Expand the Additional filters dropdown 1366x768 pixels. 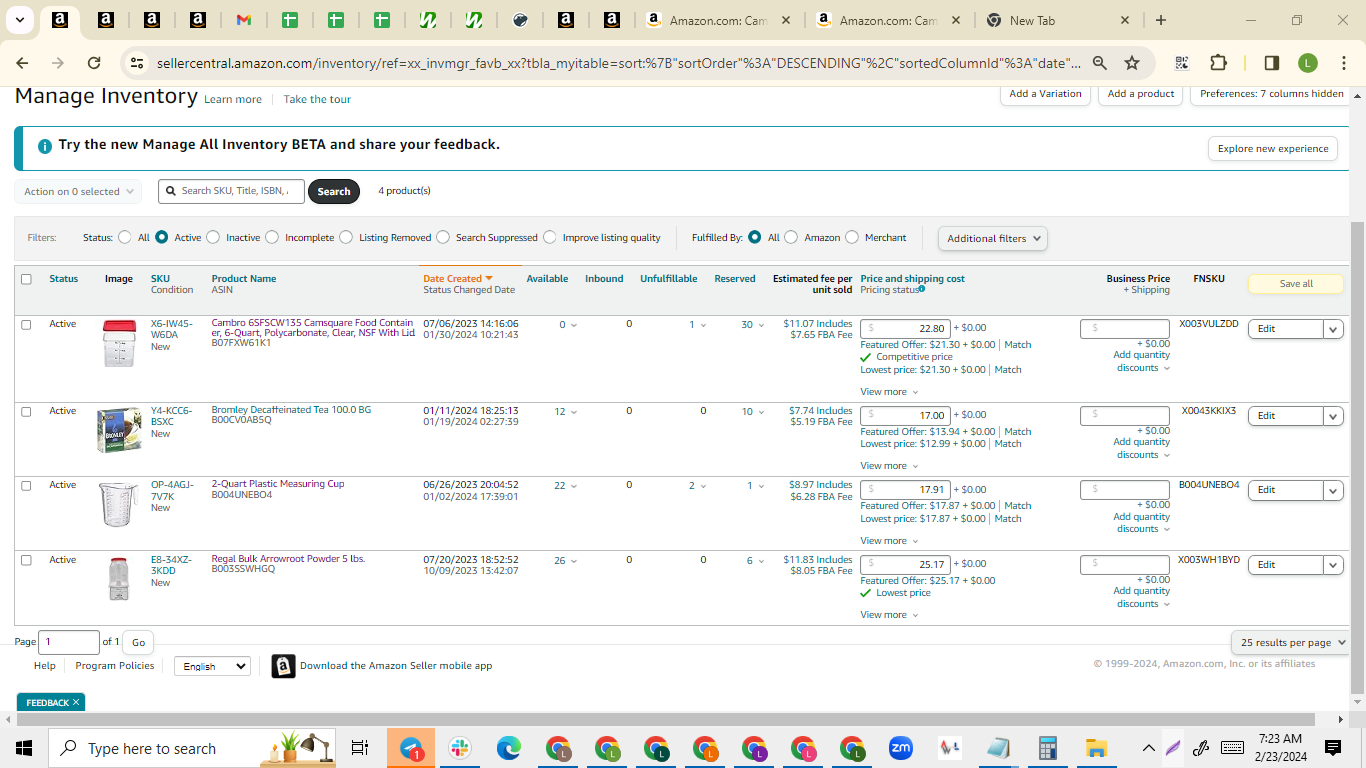(x=993, y=238)
